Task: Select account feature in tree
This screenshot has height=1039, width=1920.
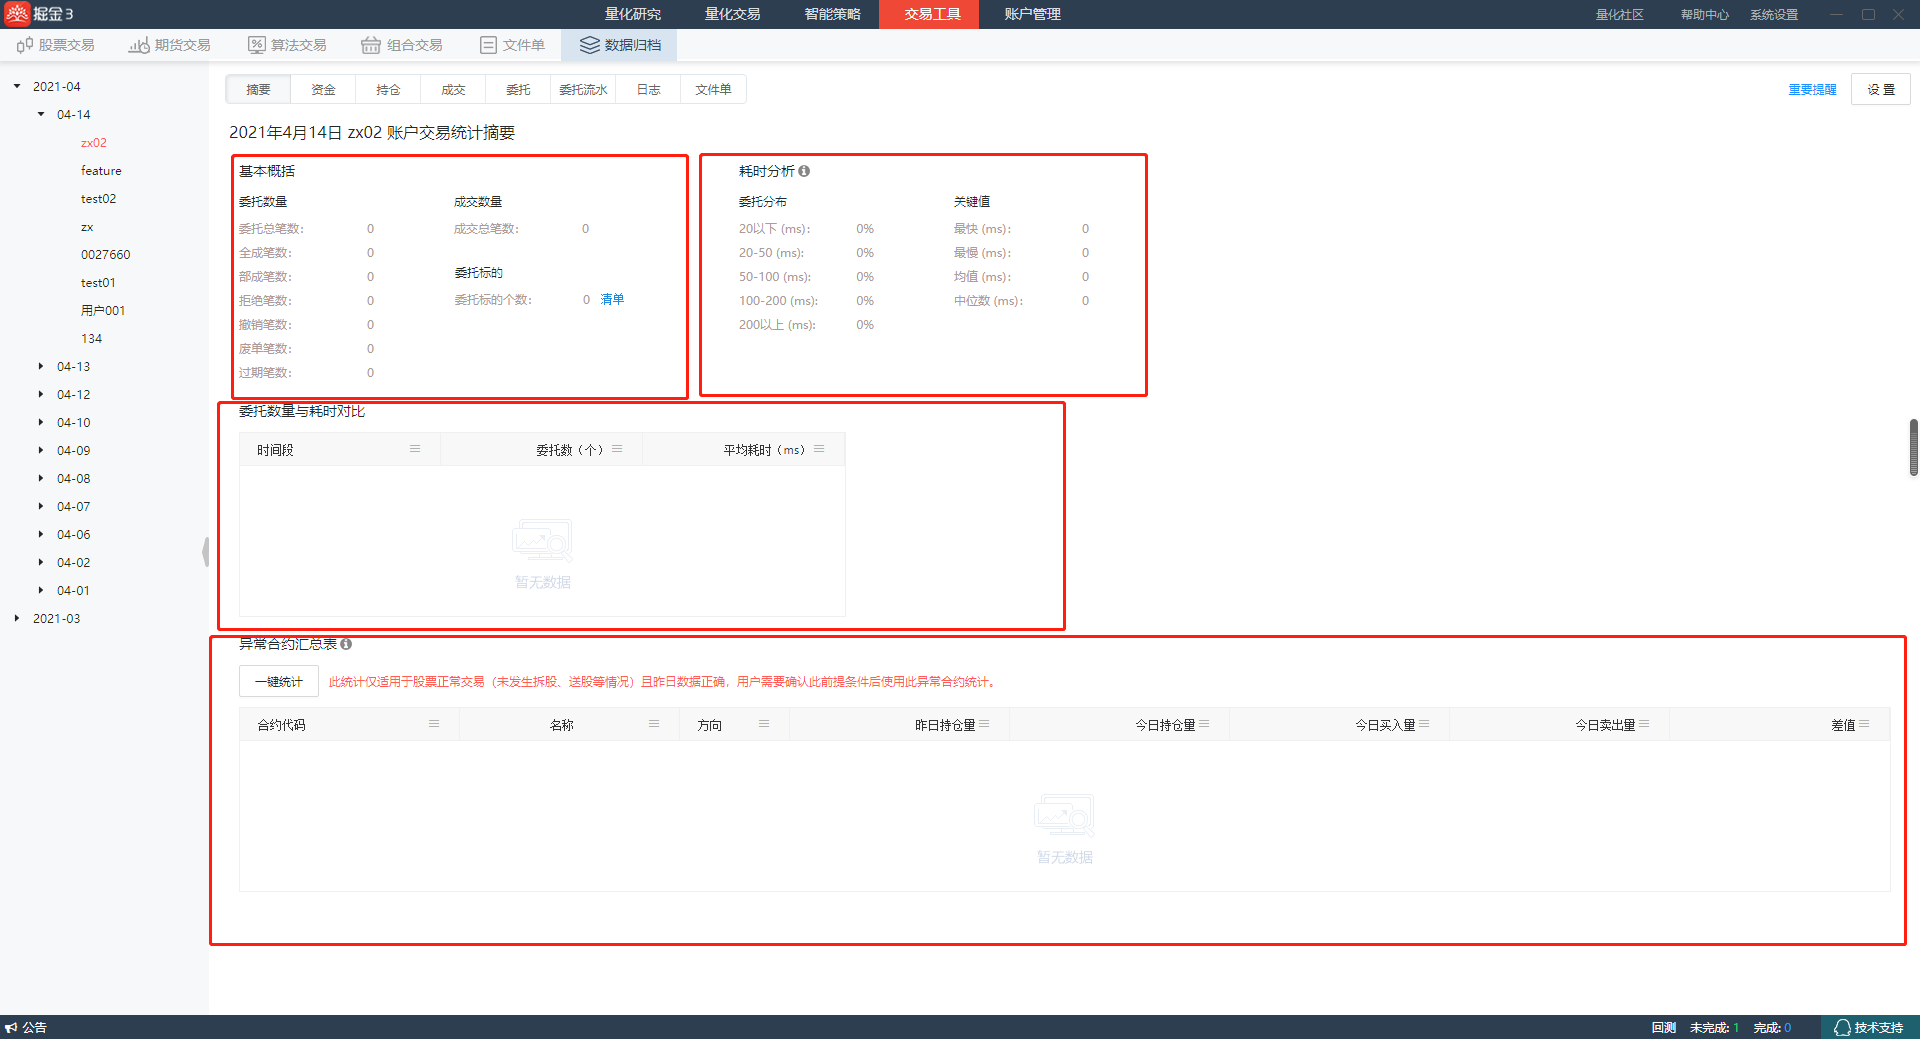Action: (101, 170)
